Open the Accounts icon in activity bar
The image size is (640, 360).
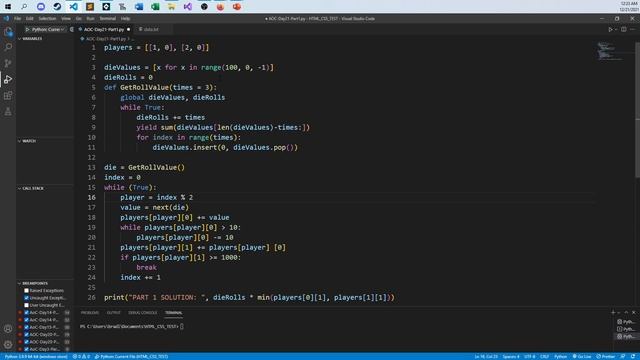(x=8, y=329)
